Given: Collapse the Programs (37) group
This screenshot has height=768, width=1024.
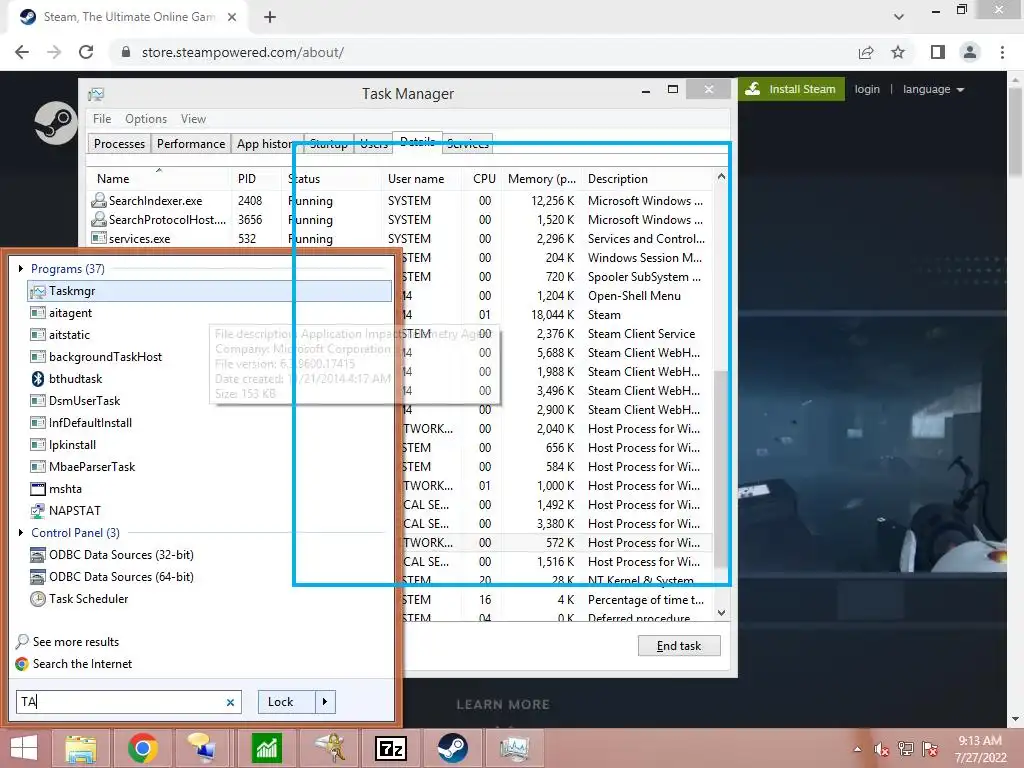Looking at the screenshot, I should tap(21, 268).
